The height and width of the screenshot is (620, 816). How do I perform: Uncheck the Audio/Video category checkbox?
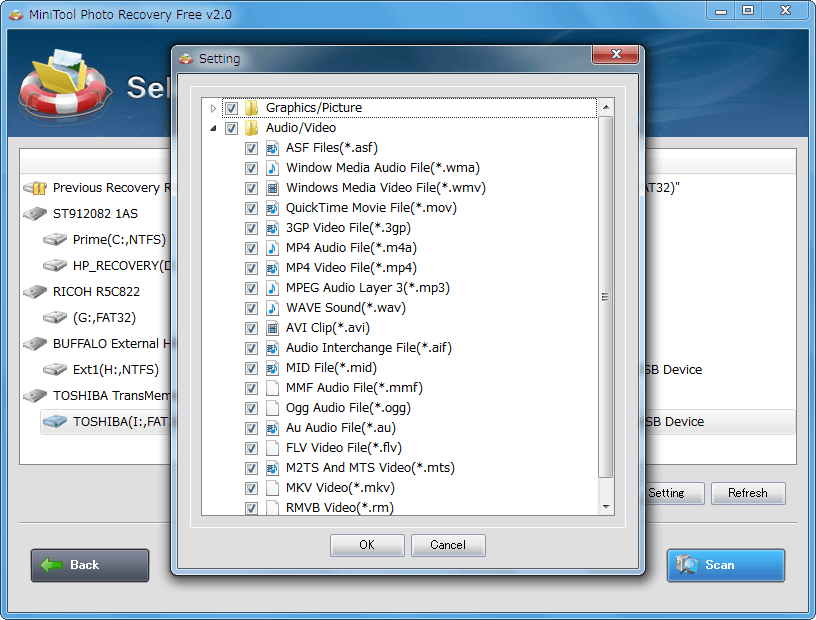tap(232, 128)
